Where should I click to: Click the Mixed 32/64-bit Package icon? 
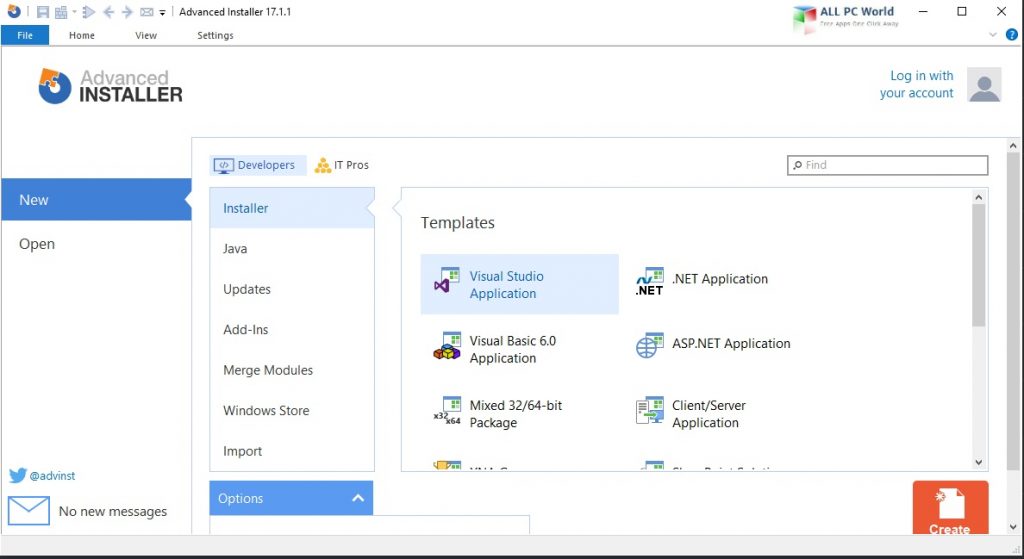point(447,411)
